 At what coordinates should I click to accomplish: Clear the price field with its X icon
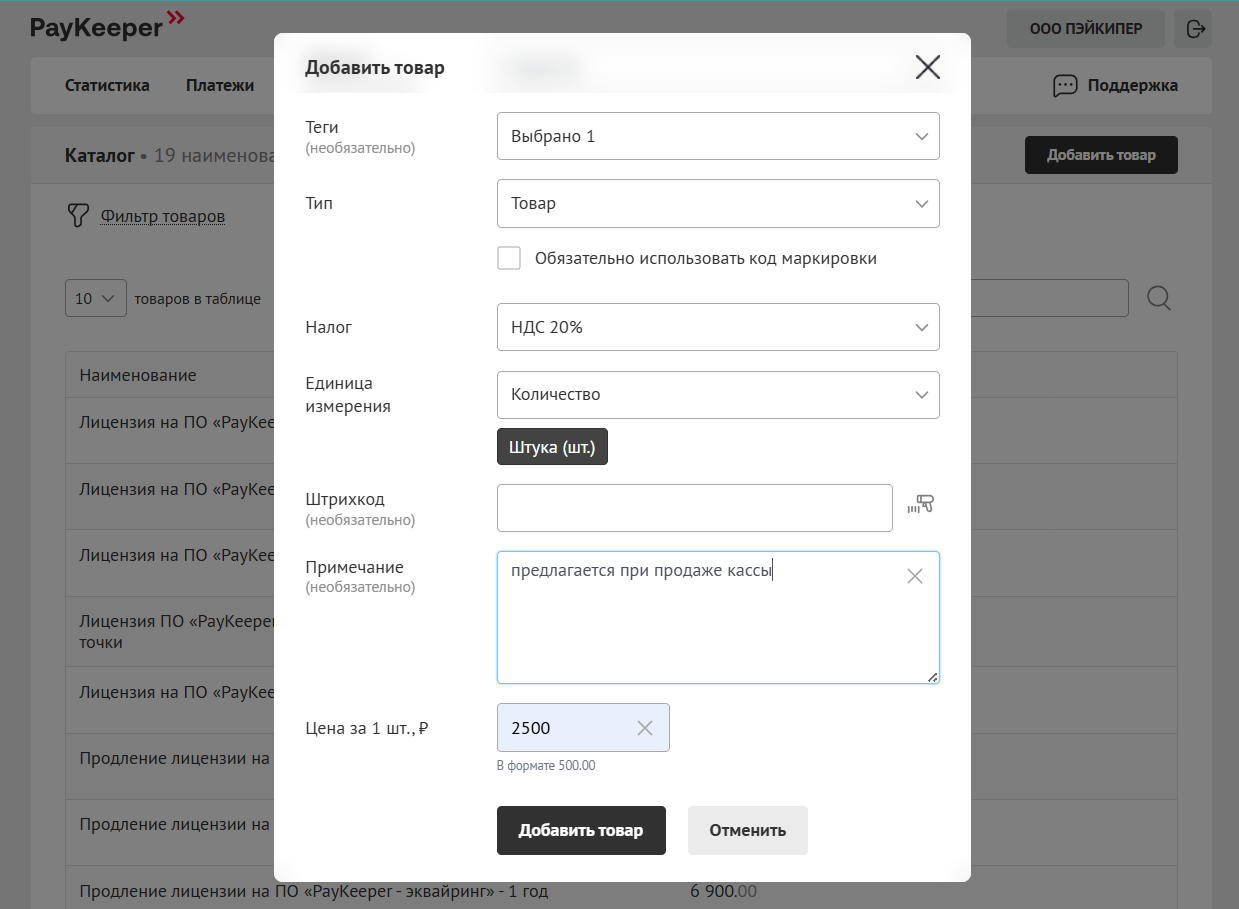coord(645,728)
